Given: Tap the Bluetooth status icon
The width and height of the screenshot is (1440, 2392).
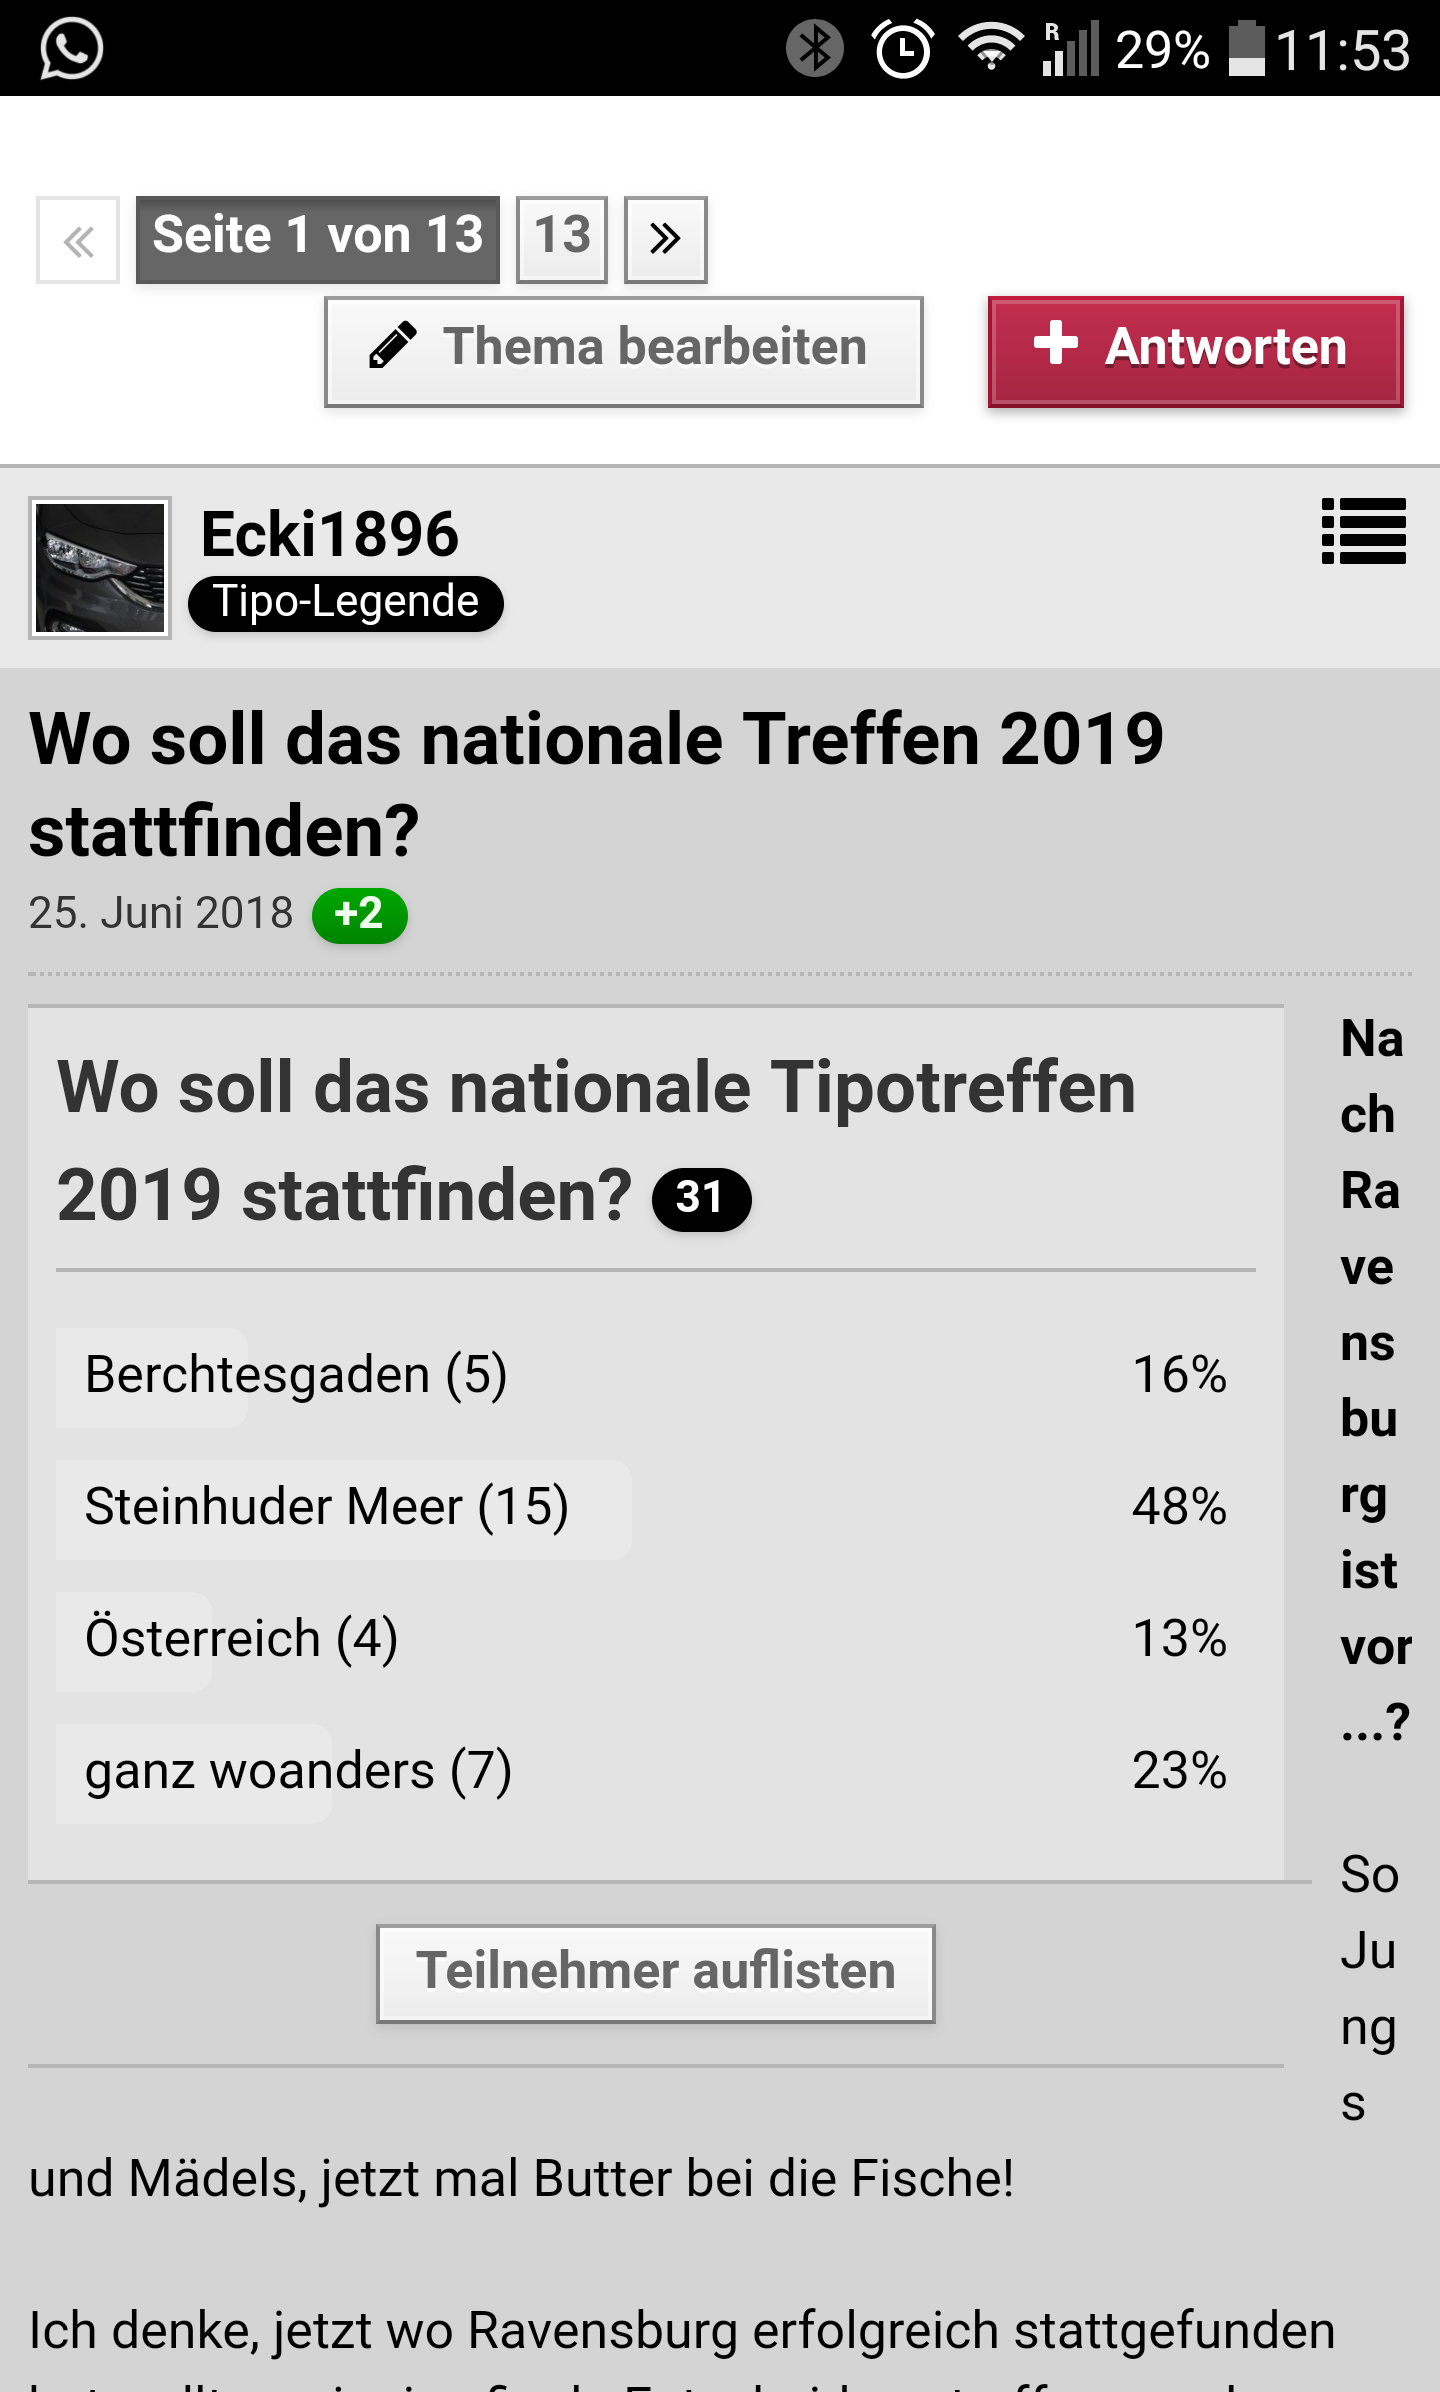Looking at the screenshot, I should click(814, 48).
